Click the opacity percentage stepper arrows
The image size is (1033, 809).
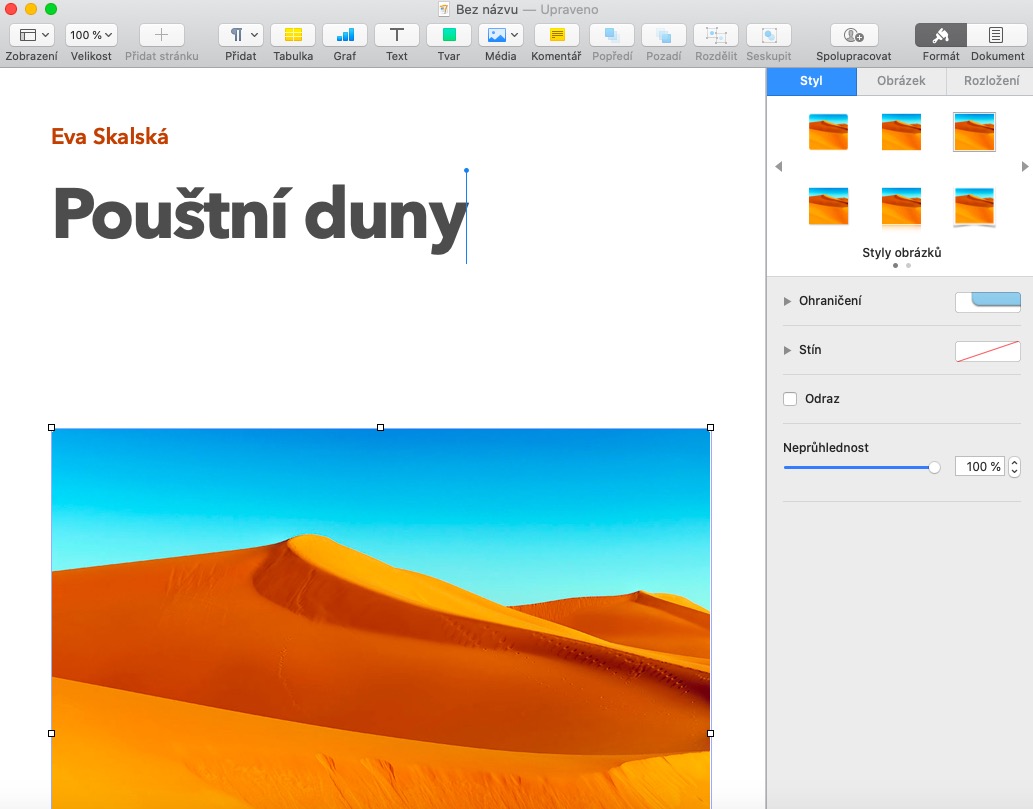[1014, 467]
